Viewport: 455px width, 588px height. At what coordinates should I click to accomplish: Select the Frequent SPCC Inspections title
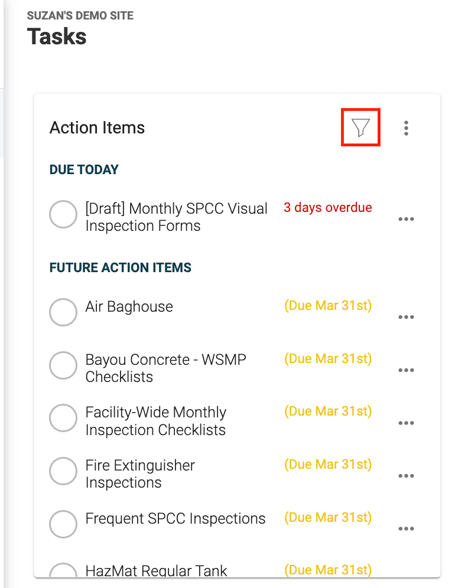click(x=175, y=519)
